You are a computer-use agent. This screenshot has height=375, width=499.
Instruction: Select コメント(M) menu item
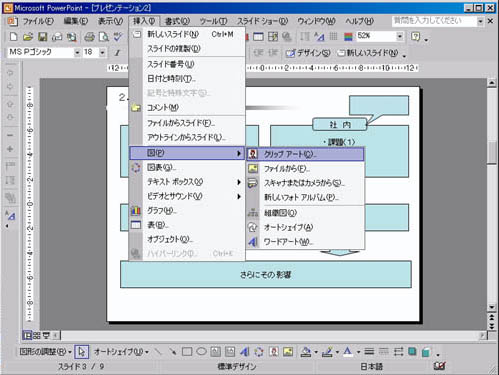(x=187, y=108)
